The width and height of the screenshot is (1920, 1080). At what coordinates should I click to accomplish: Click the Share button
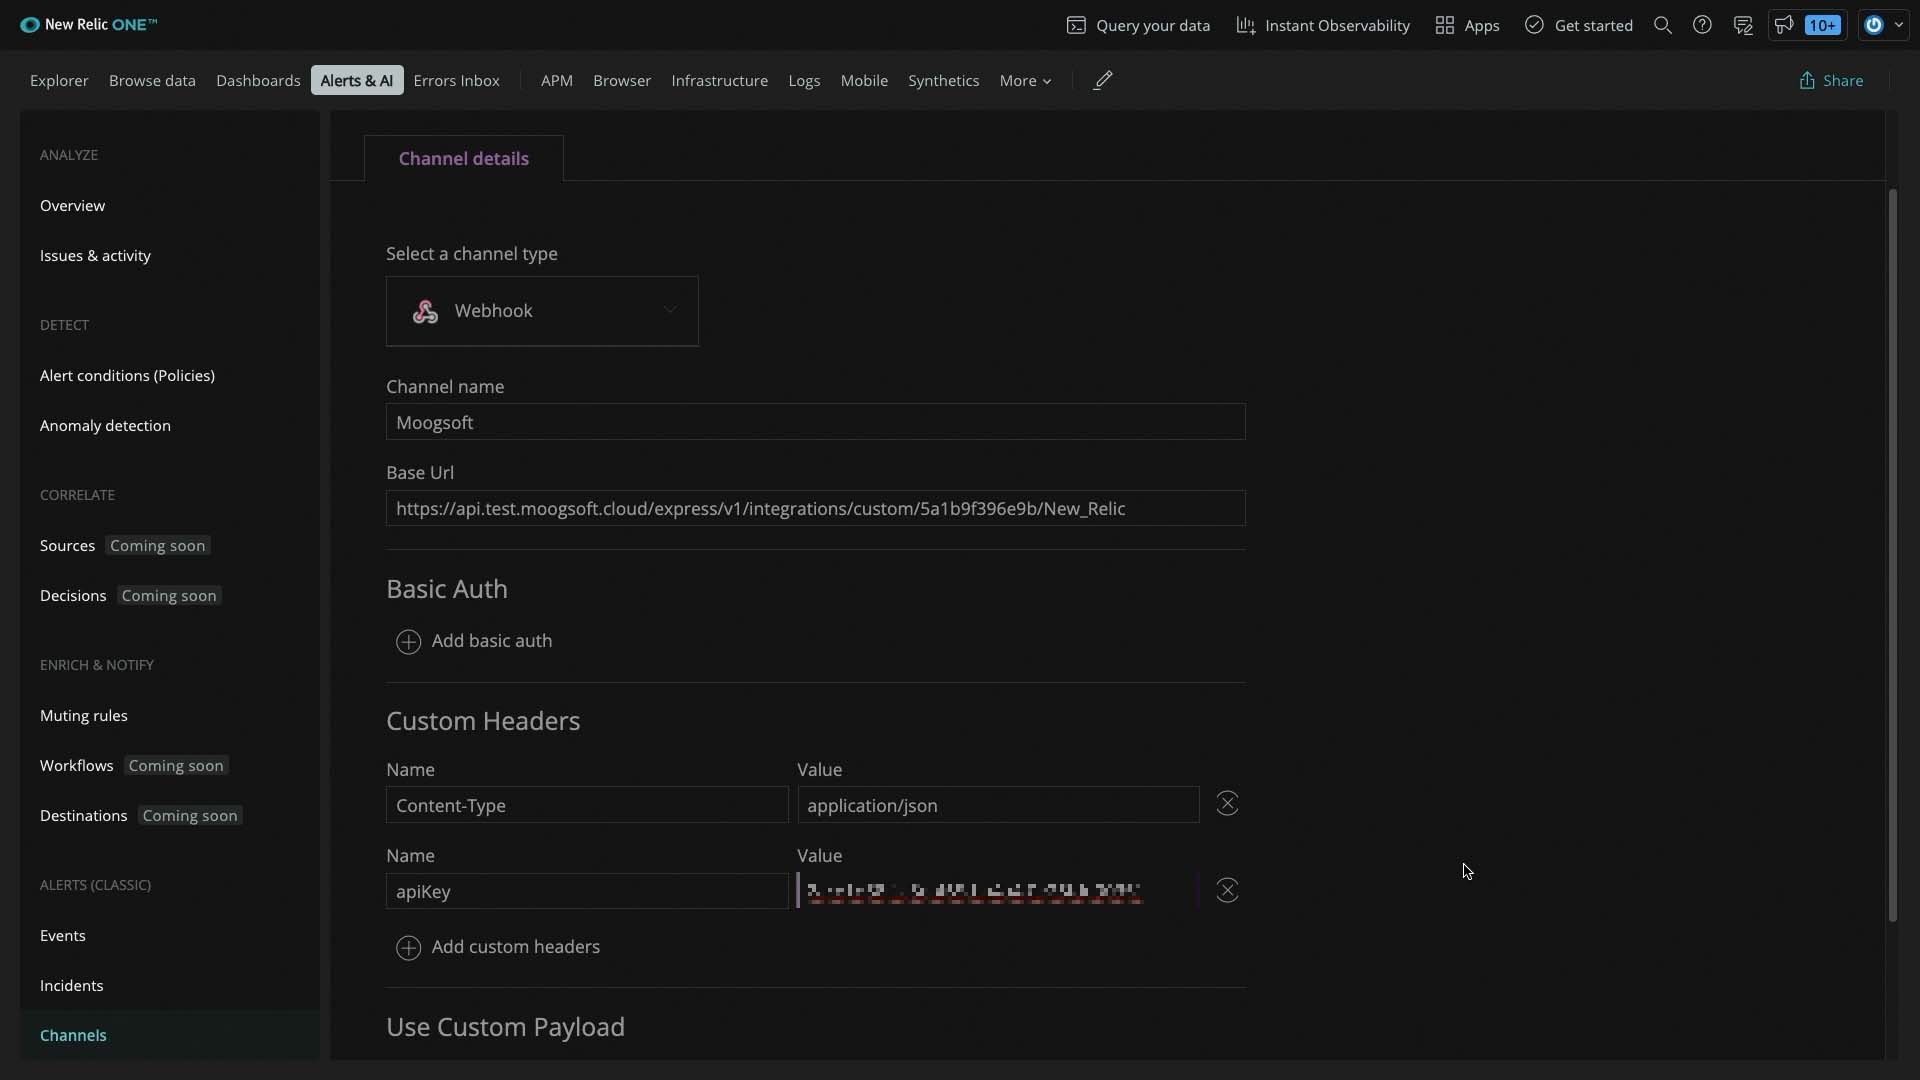point(1831,81)
